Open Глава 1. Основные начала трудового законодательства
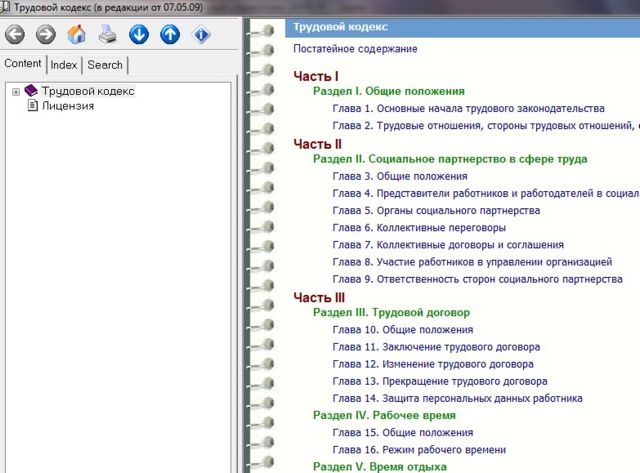The height and width of the screenshot is (473, 640). point(468,108)
